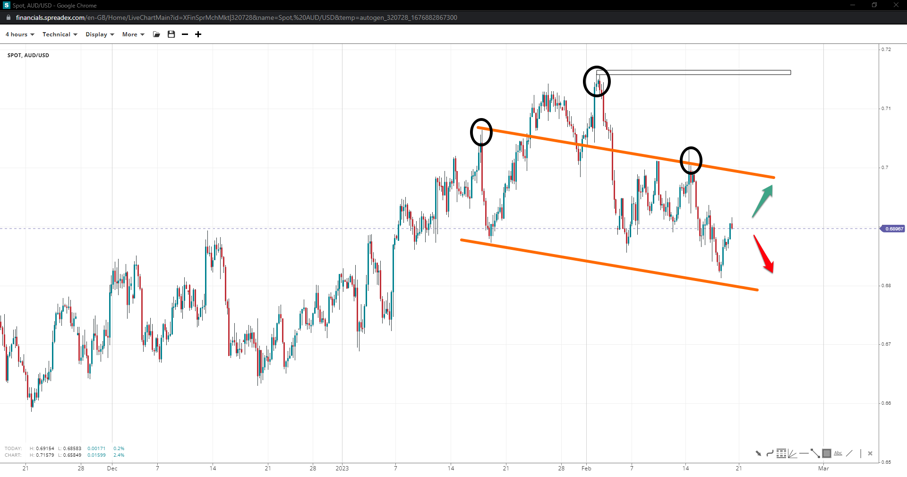This screenshot has height=477, width=907.
Task: Select the arrow drawing tool
Action: click(x=758, y=454)
